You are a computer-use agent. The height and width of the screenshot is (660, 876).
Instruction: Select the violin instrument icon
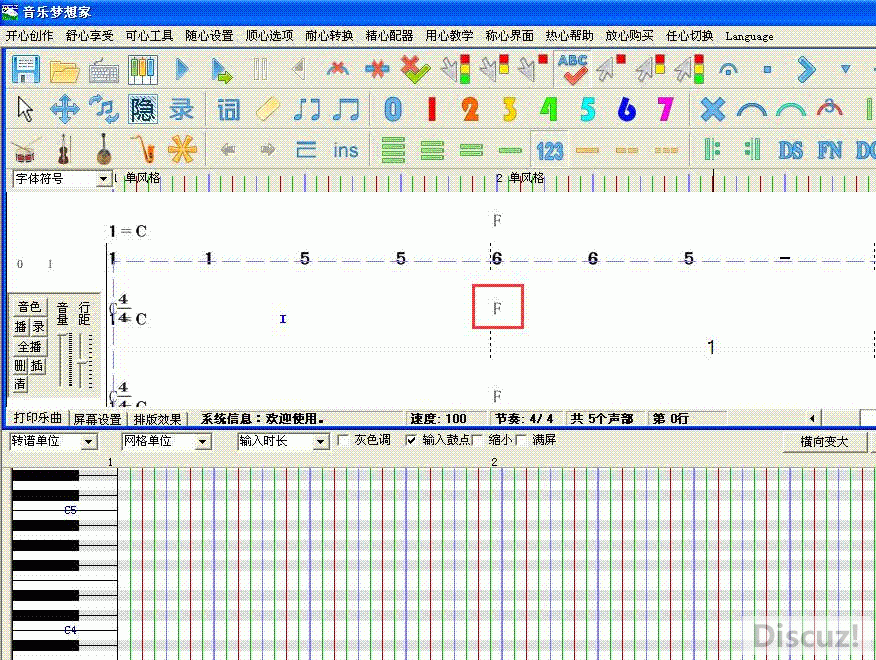coord(64,150)
